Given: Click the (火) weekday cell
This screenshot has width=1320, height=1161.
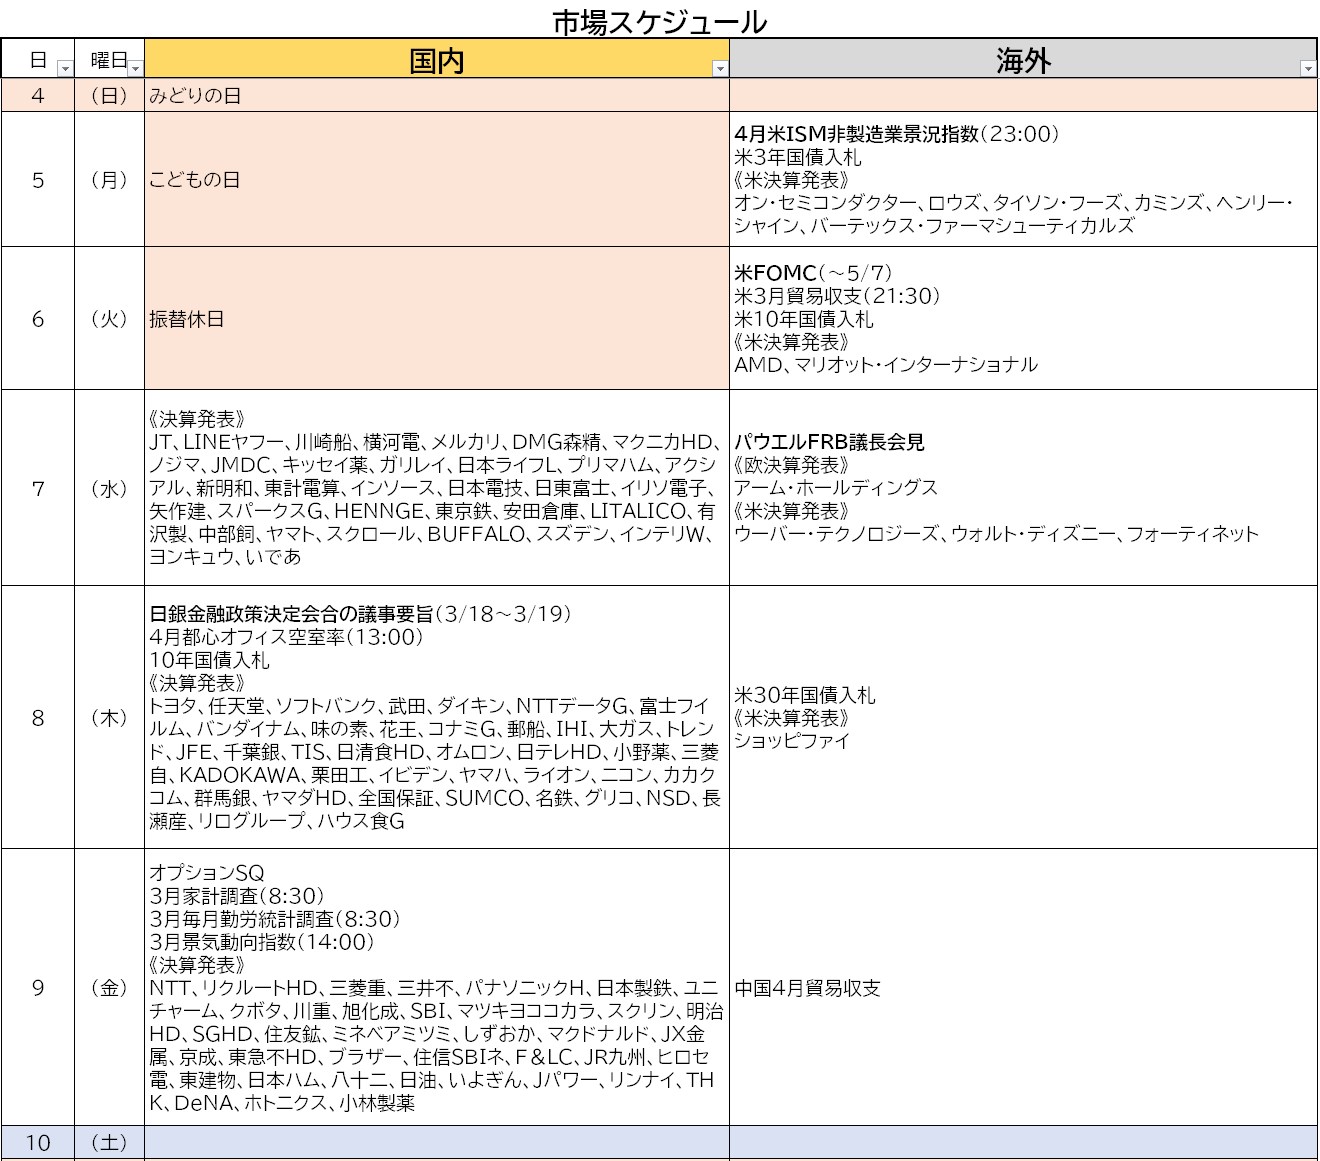Looking at the screenshot, I should [x=109, y=319].
